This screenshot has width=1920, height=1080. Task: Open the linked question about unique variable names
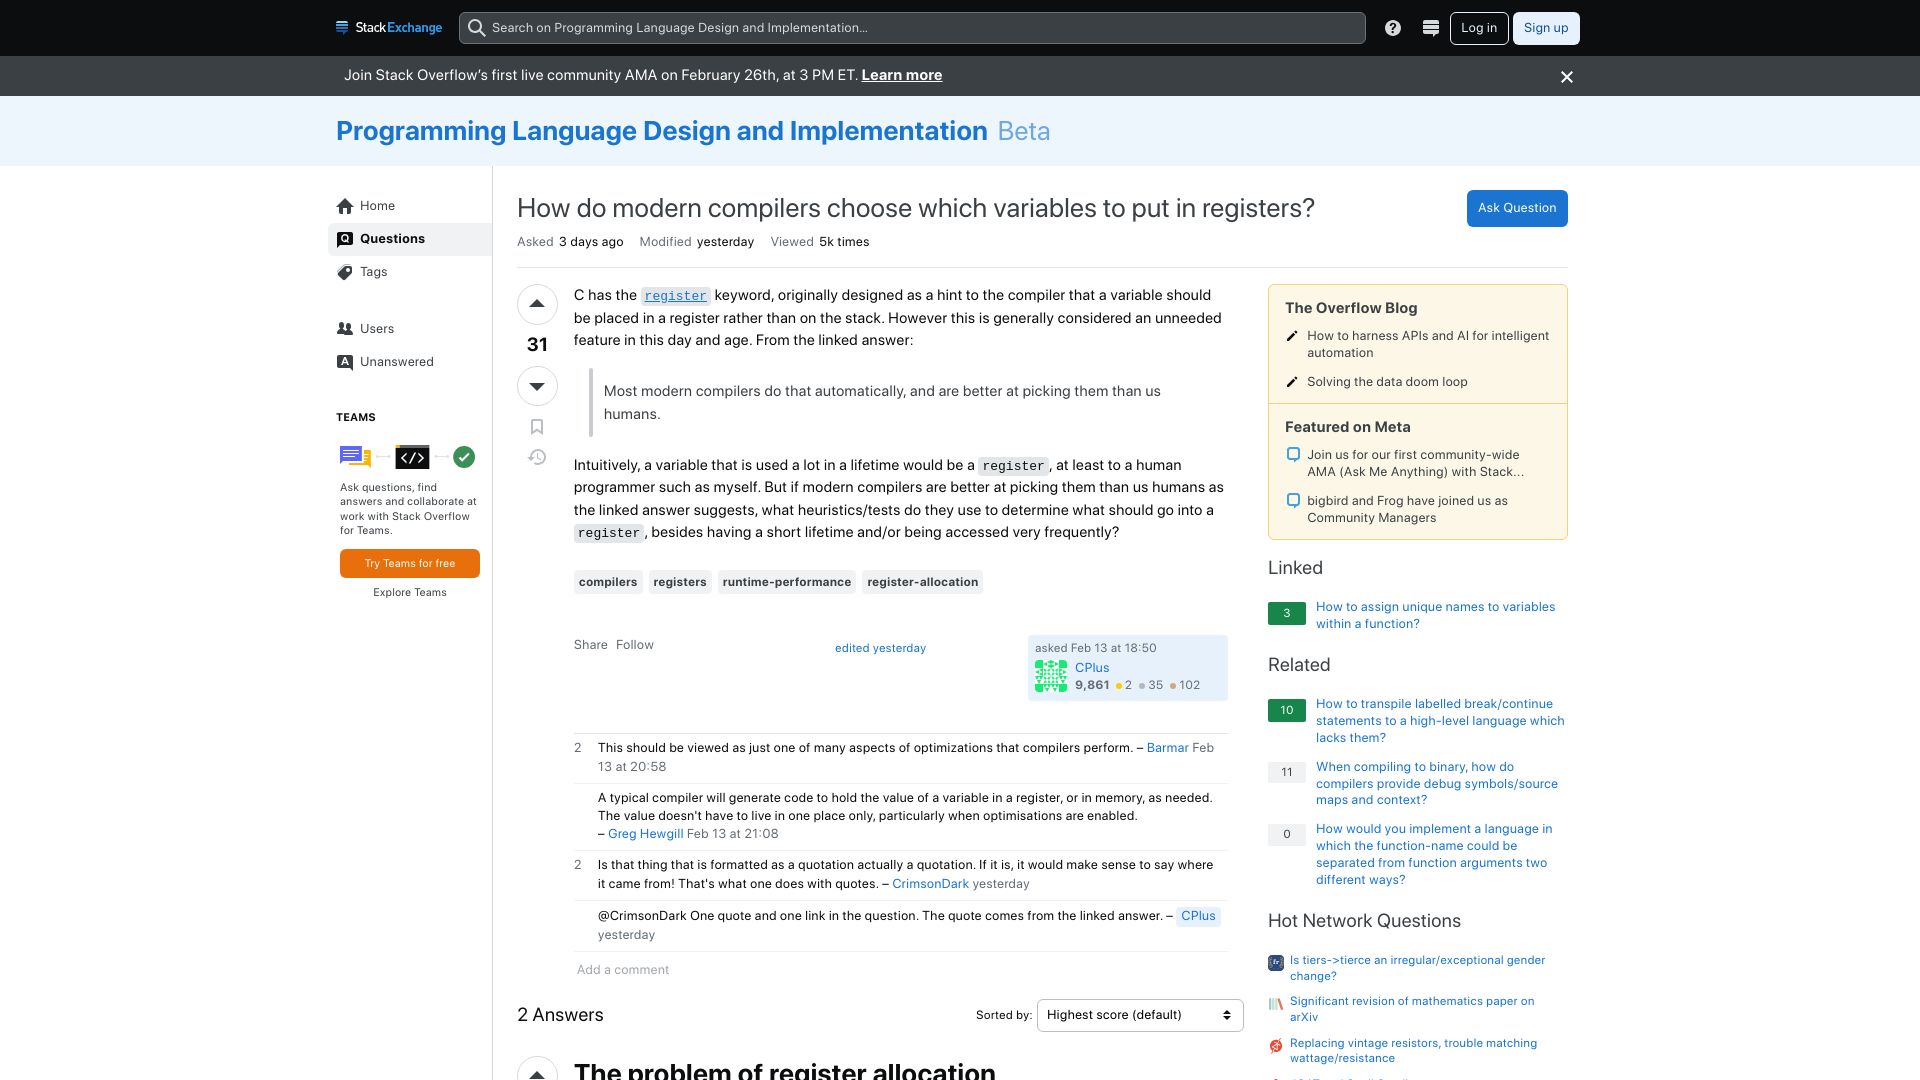click(x=1435, y=615)
